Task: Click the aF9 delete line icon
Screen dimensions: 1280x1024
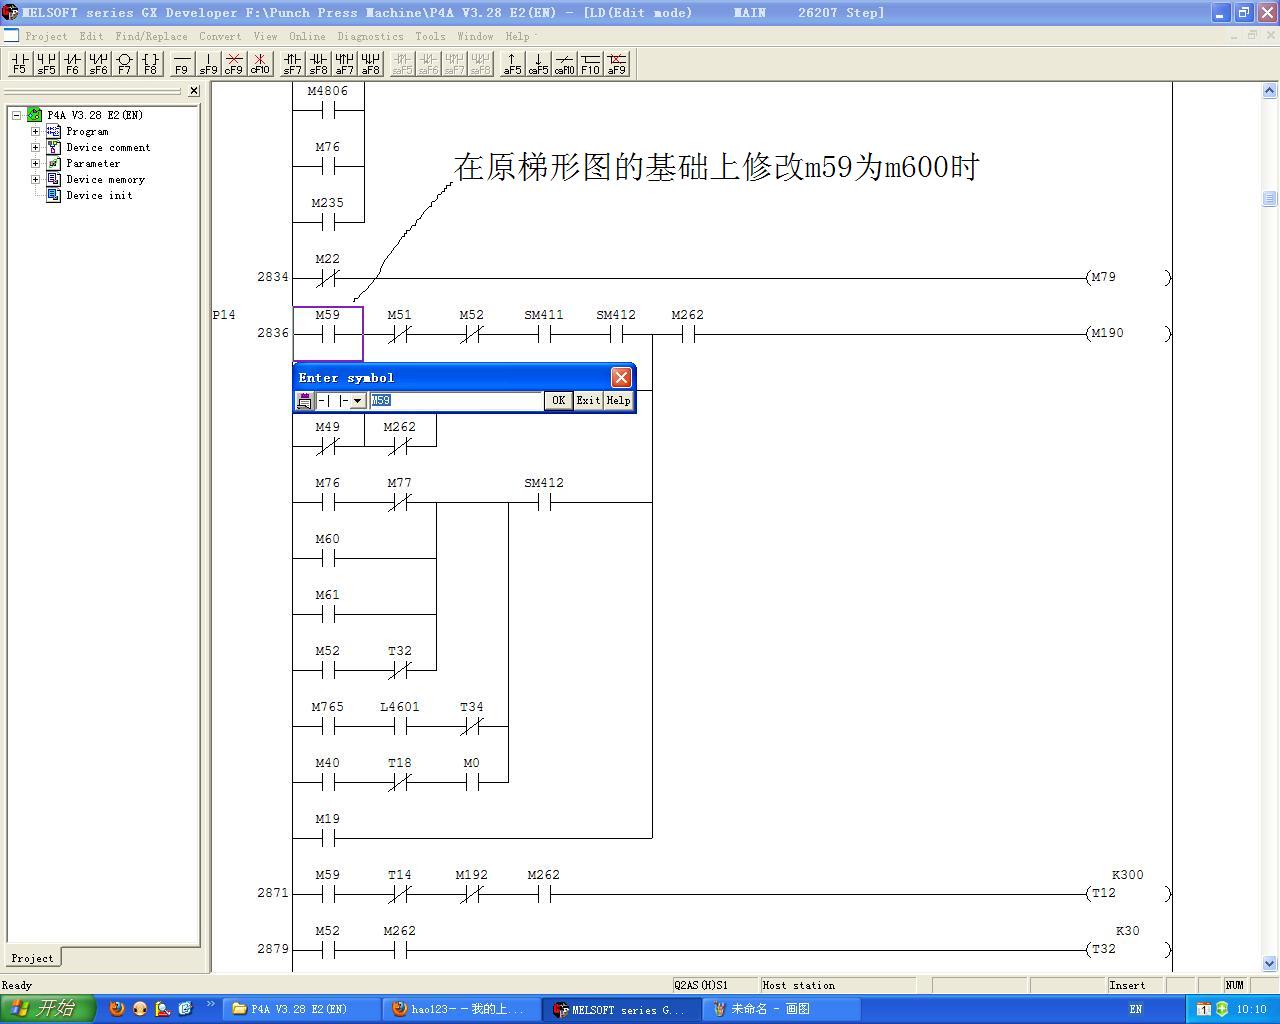Action: [x=617, y=64]
